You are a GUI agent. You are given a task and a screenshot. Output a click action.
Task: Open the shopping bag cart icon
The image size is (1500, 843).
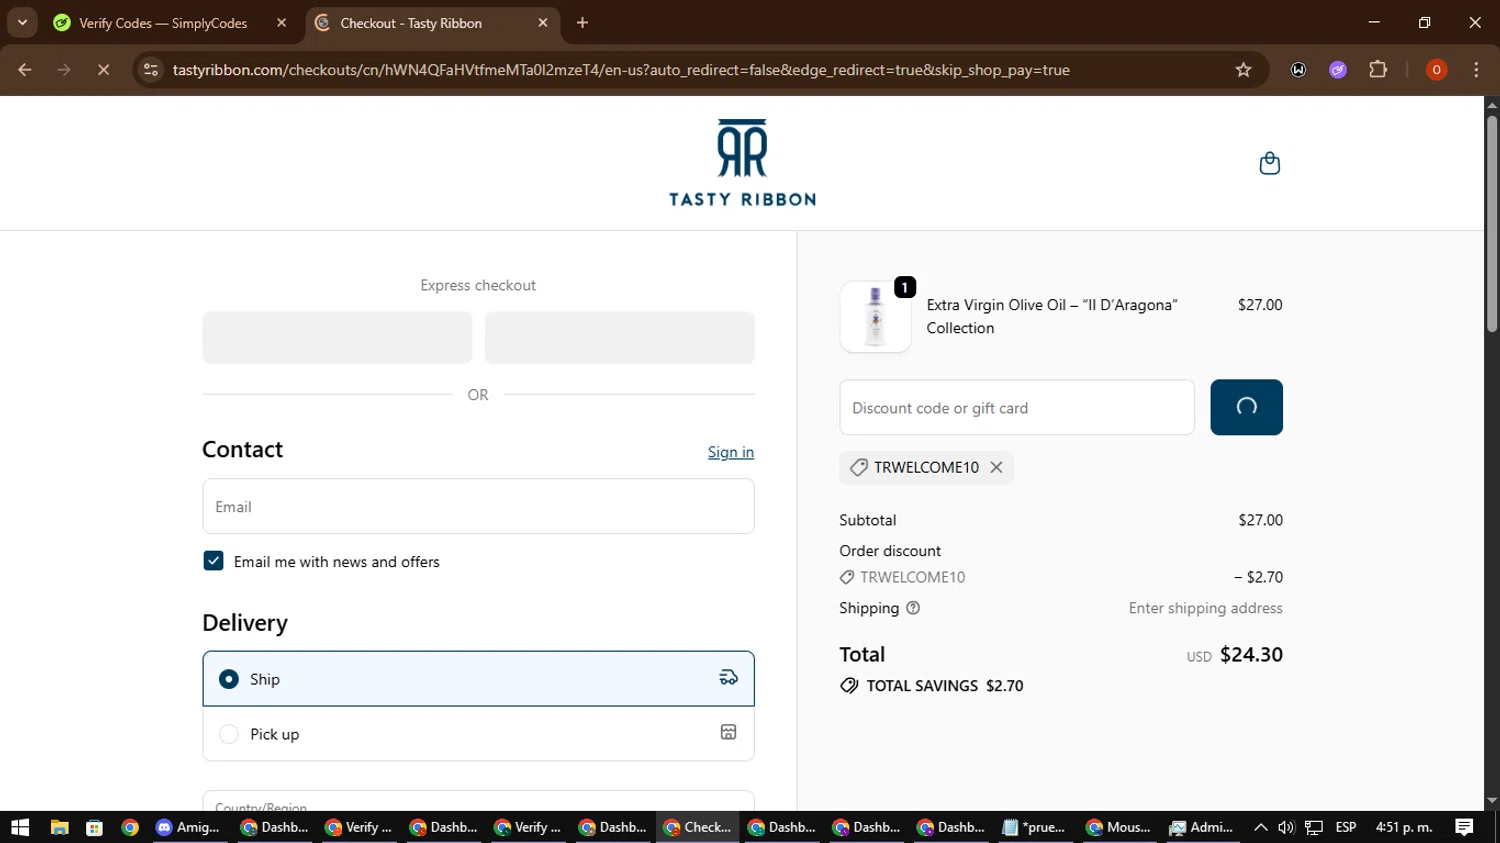pyautogui.click(x=1269, y=163)
